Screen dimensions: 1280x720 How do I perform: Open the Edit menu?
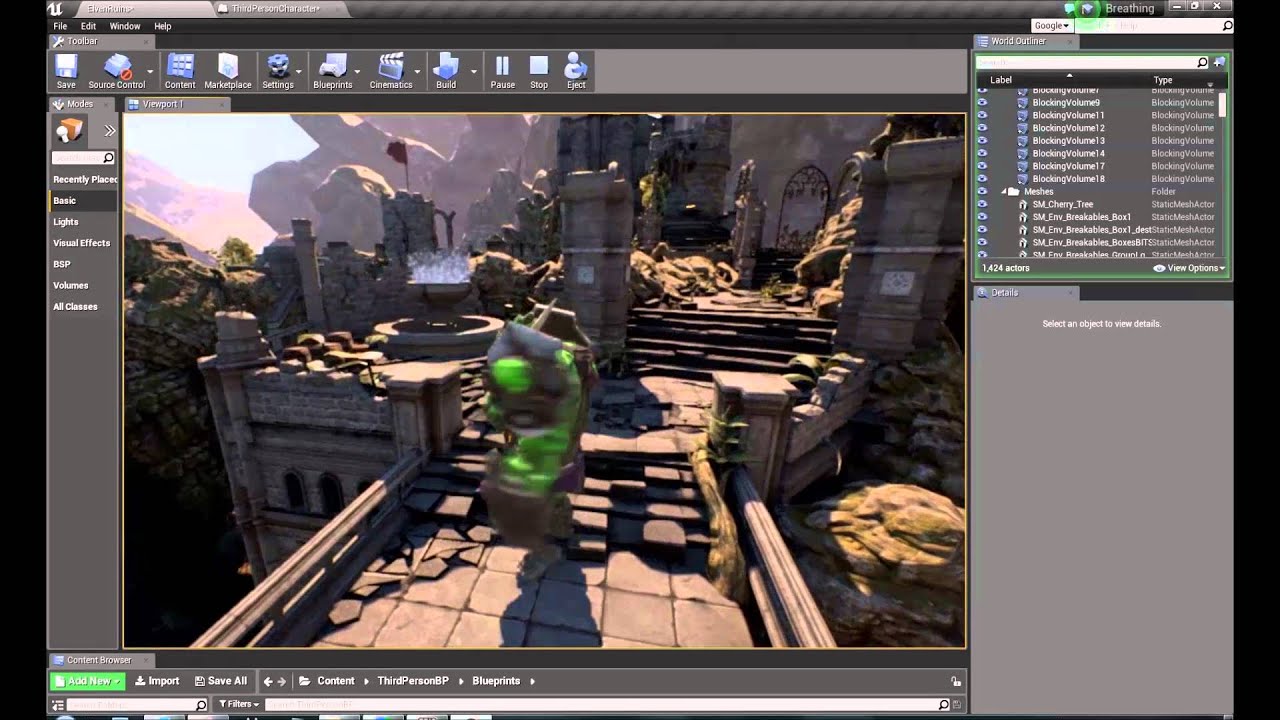(88, 26)
